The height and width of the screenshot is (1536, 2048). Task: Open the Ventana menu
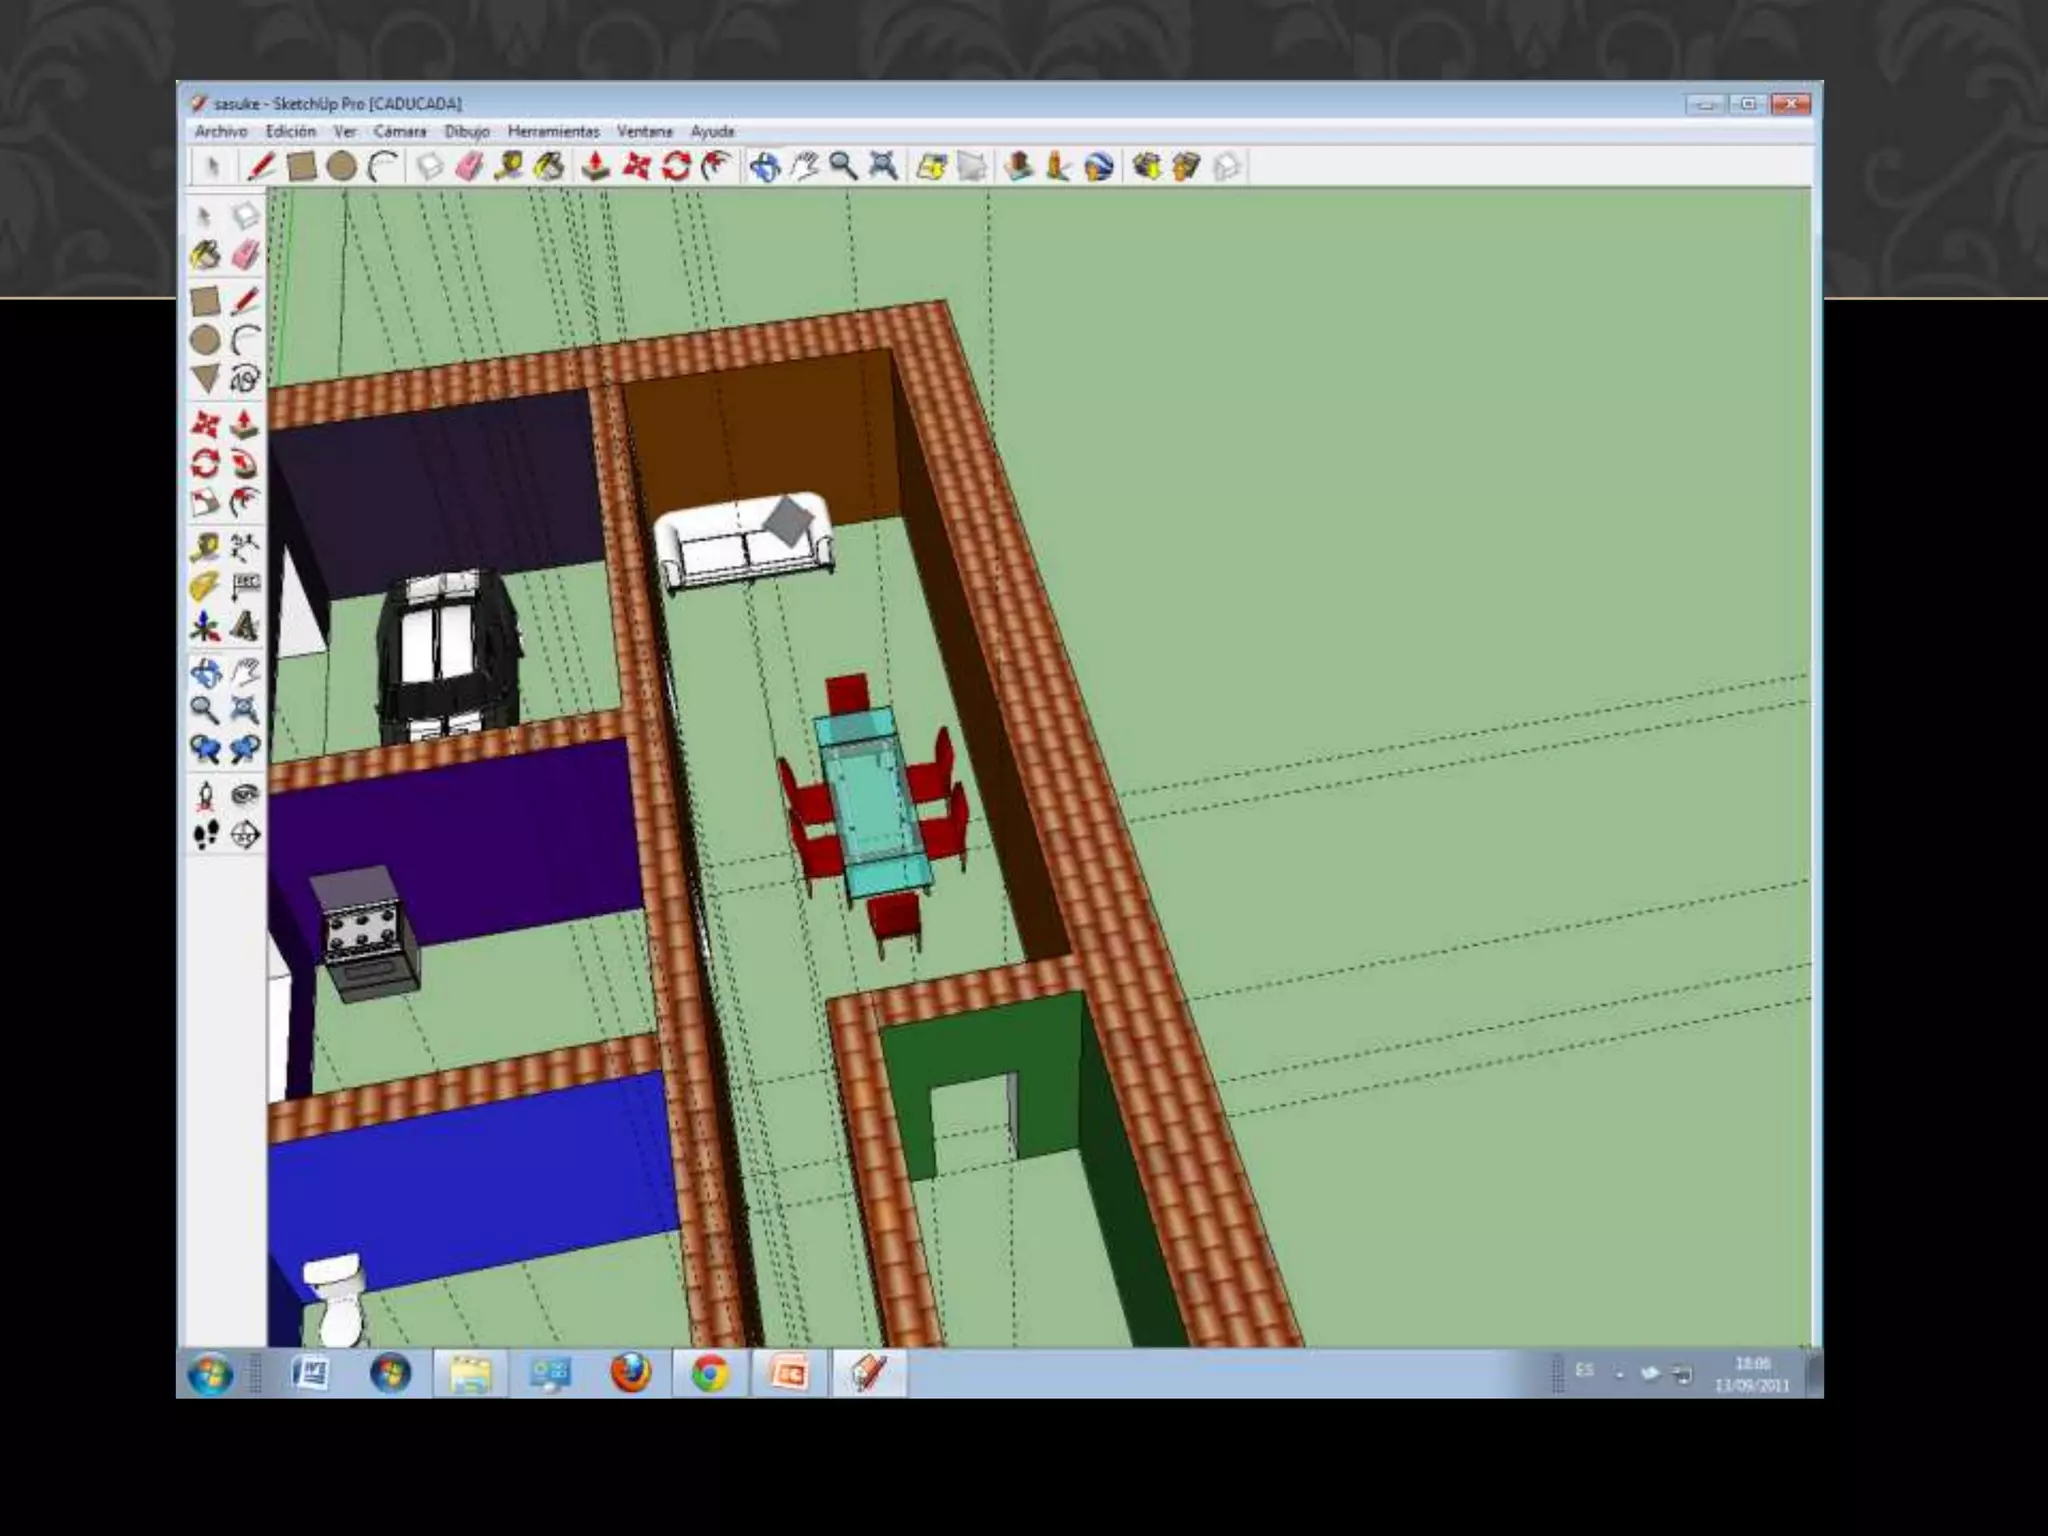click(644, 131)
